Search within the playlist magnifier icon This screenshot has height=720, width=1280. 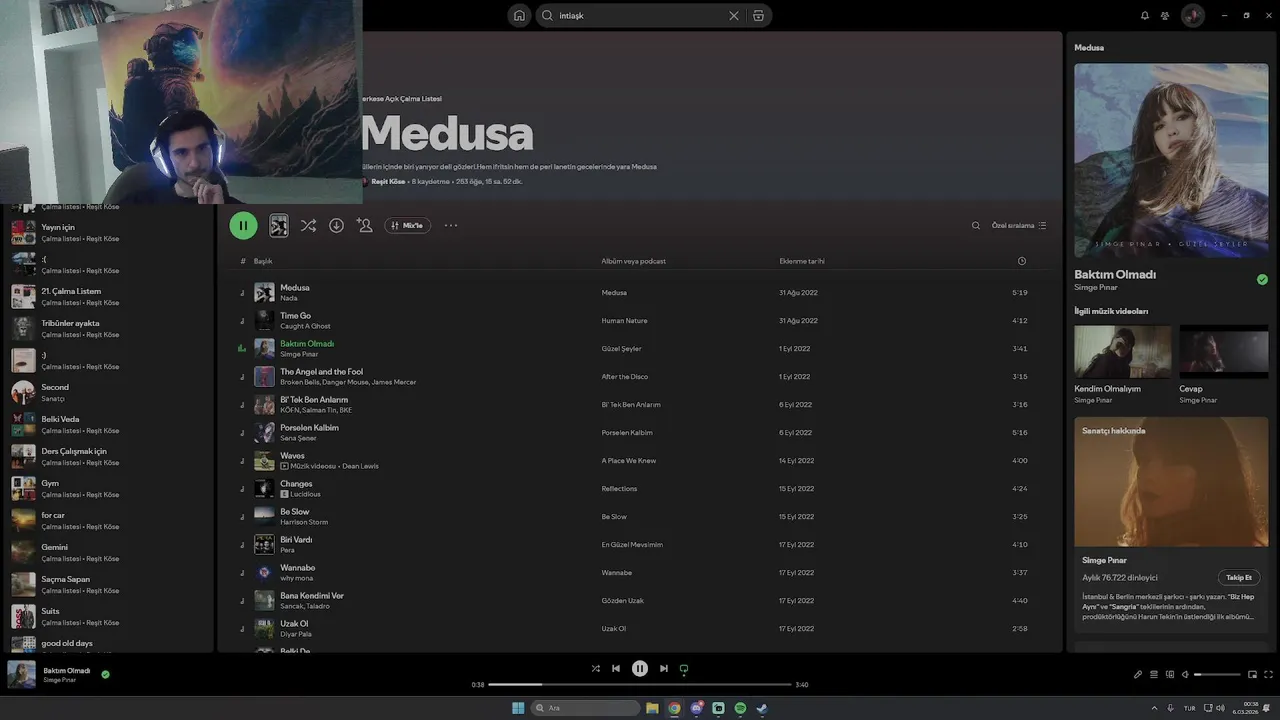pos(976,226)
